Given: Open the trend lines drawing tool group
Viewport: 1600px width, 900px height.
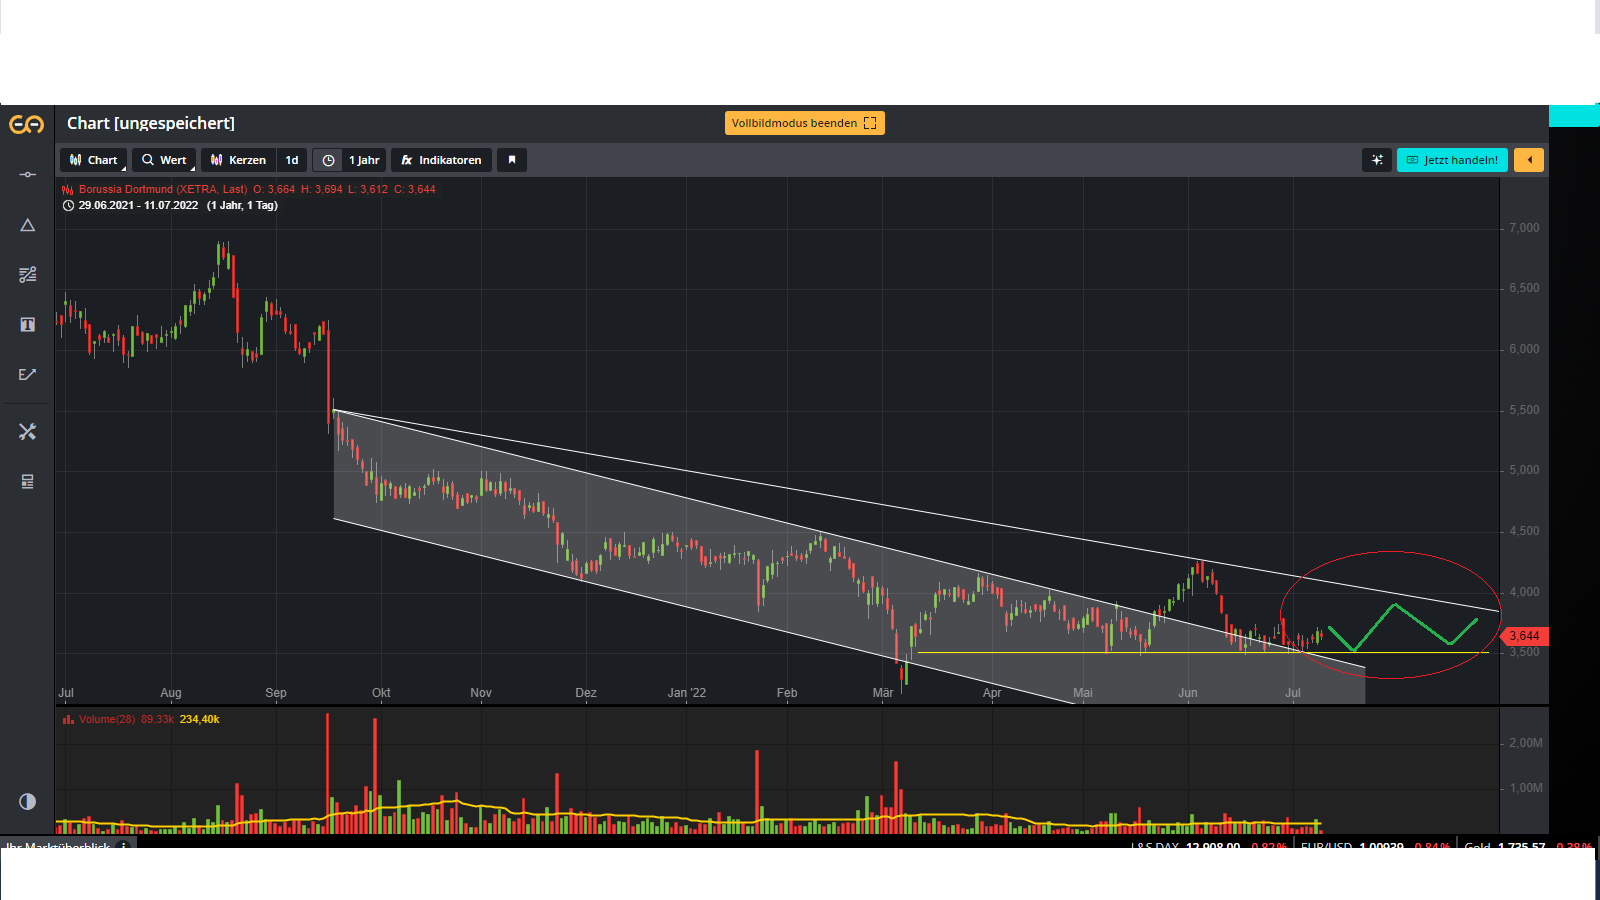Looking at the screenshot, I should [x=28, y=274].
